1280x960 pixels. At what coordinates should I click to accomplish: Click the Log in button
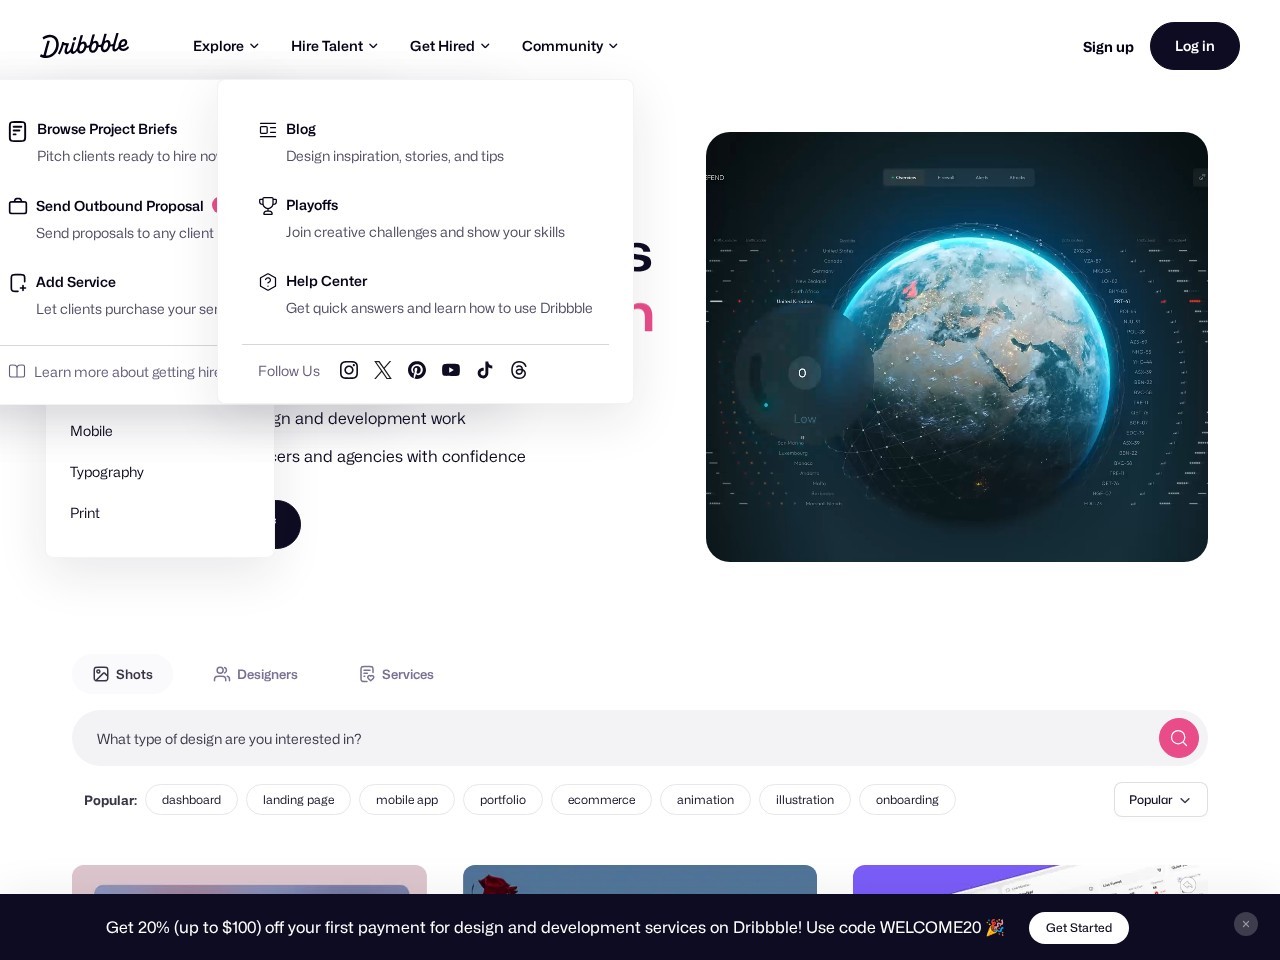[1195, 46]
